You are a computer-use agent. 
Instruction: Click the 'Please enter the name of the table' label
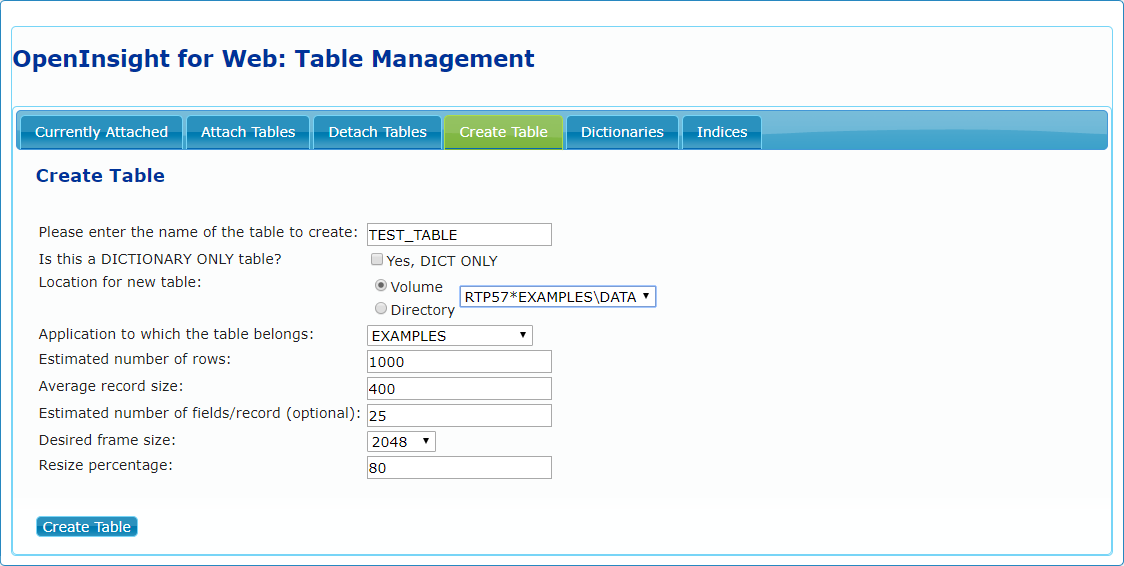coord(198,232)
